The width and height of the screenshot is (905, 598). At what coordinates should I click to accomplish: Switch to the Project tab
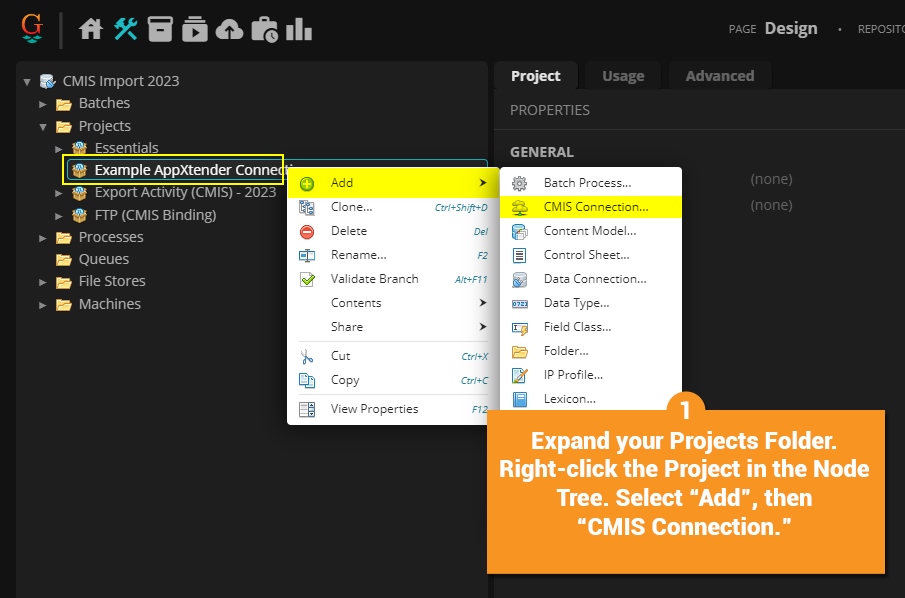(x=536, y=76)
